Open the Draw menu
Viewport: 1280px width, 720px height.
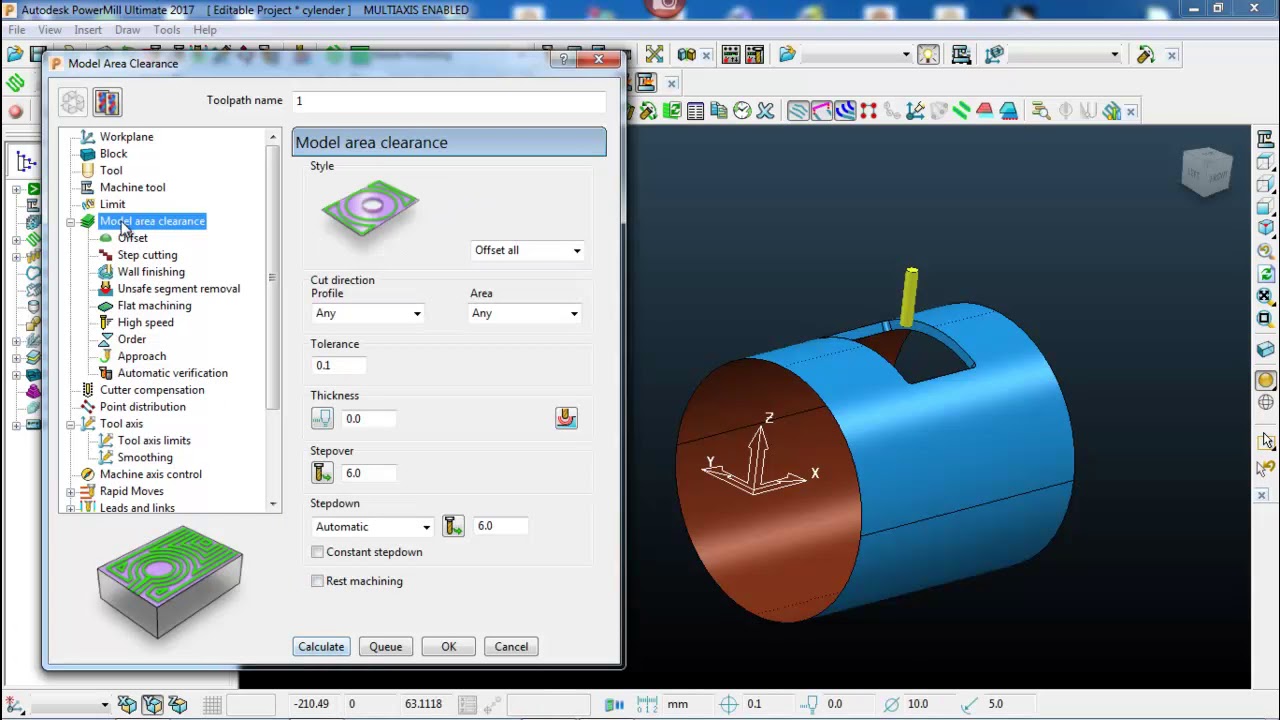tap(127, 30)
